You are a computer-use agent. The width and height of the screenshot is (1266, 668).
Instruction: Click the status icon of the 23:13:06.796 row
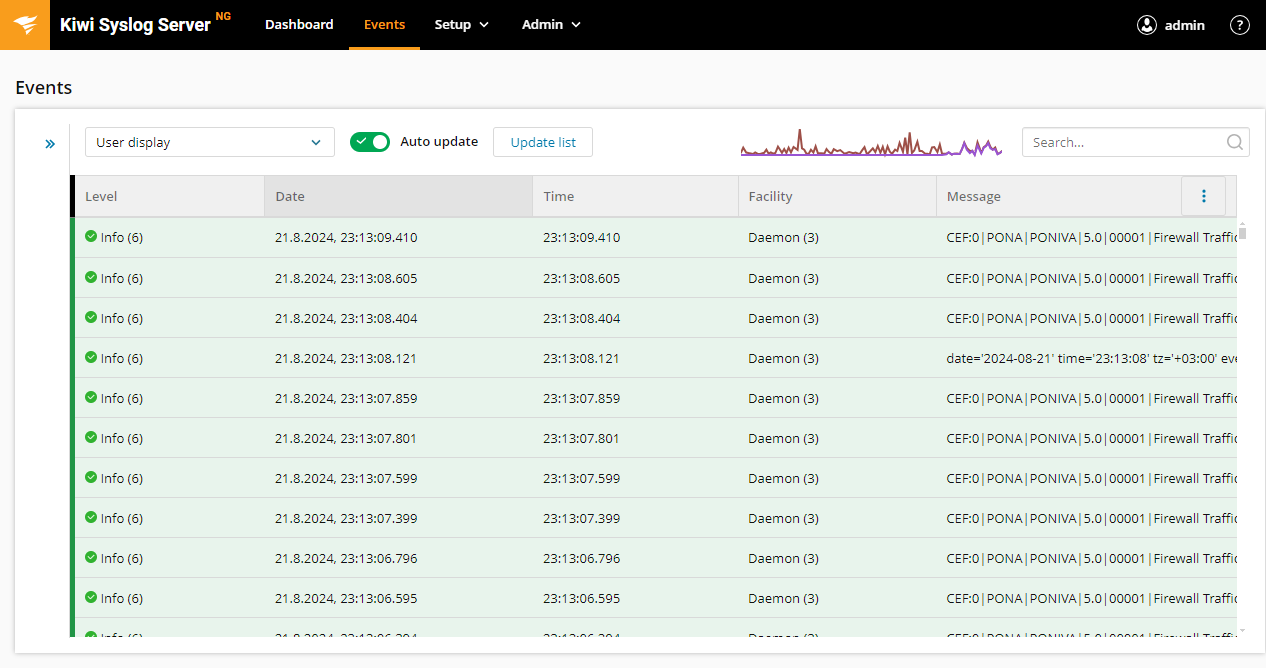click(x=91, y=557)
